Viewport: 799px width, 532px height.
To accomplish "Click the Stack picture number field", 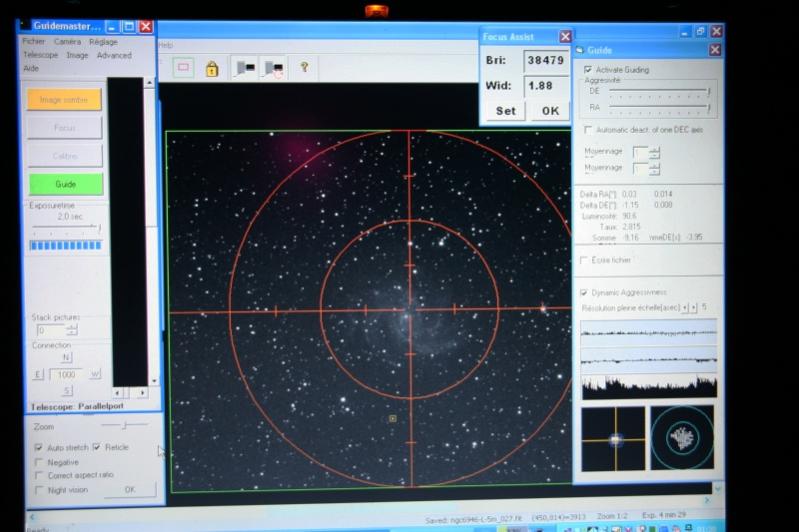I will pos(51,330).
